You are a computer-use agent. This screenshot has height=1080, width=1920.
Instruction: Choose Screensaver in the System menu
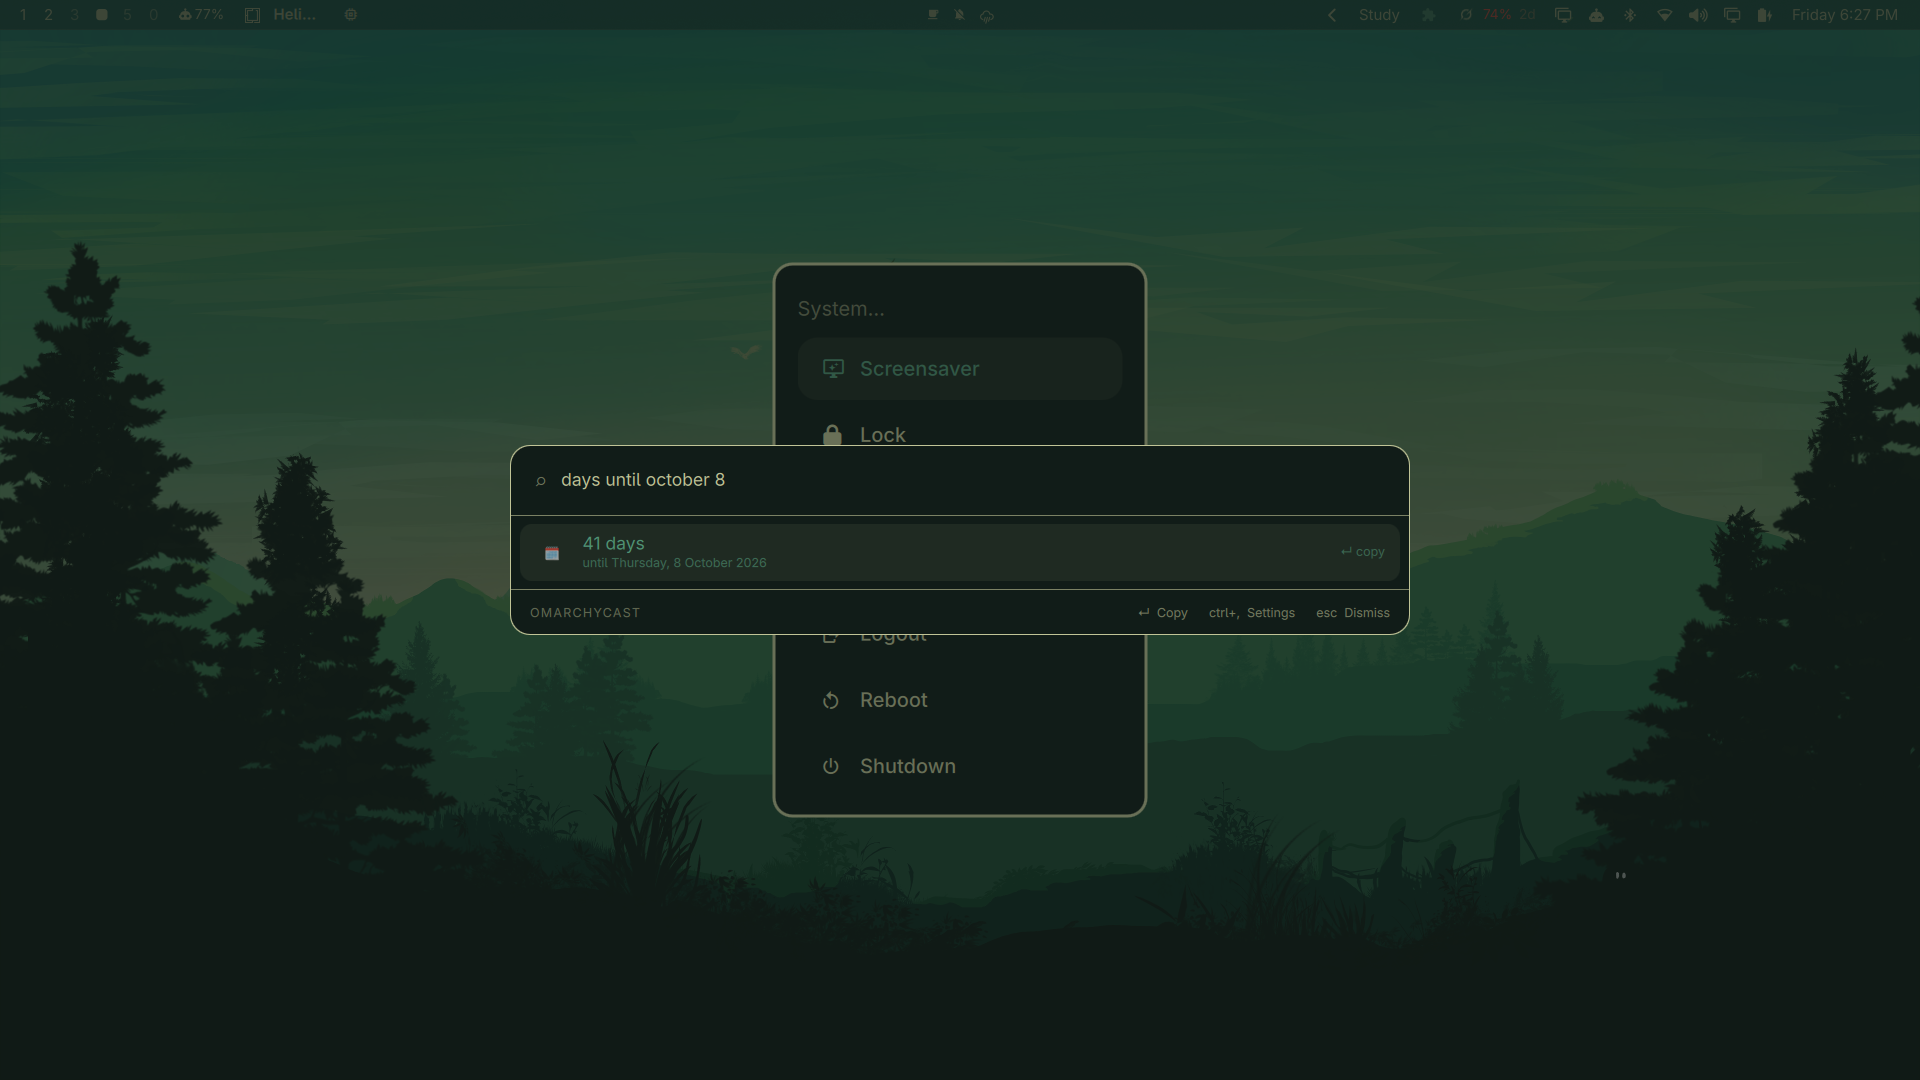960,369
